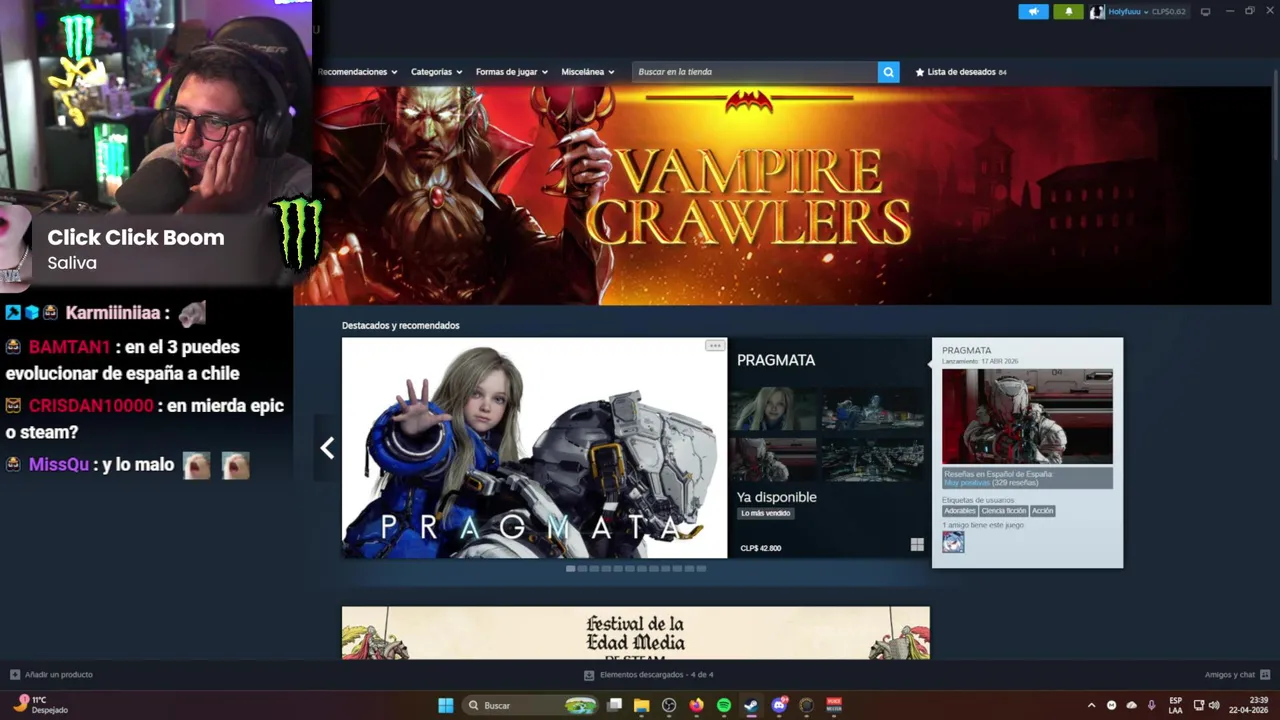Open Lista de deseados link
1280x720 pixels.
coord(960,72)
